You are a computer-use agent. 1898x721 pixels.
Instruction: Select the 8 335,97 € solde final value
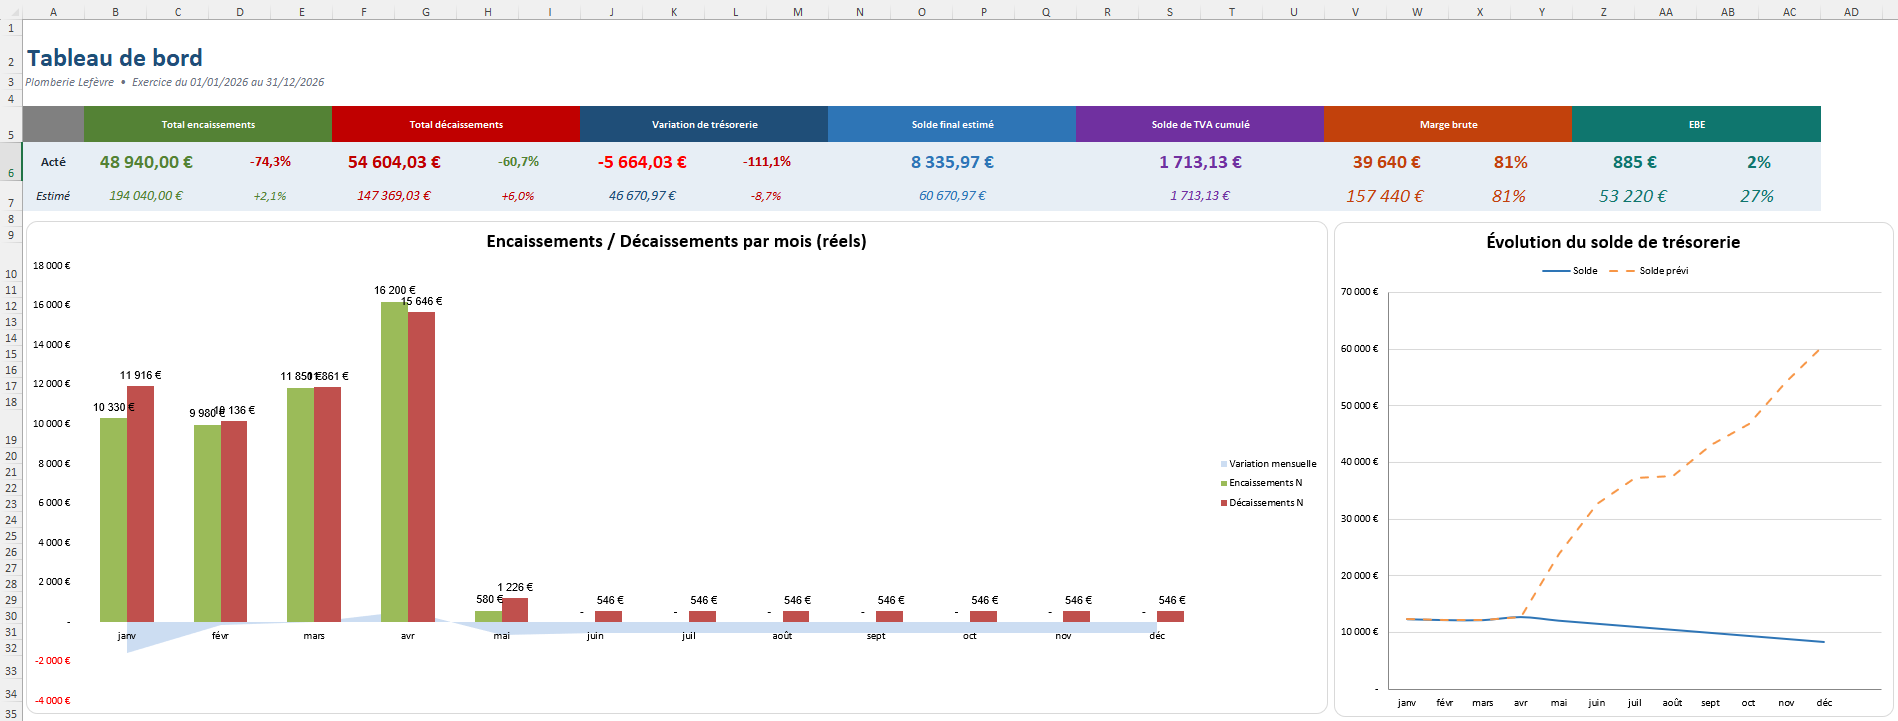click(x=952, y=162)
